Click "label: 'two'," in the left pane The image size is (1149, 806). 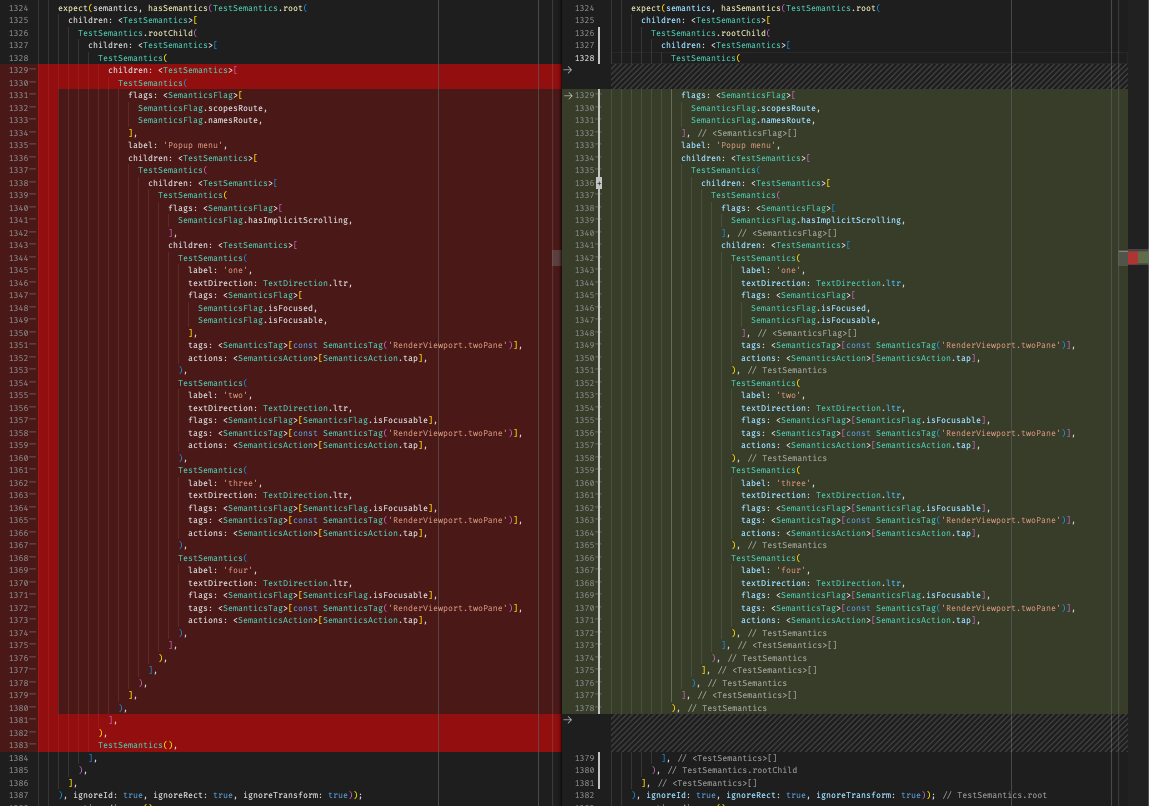pos(220,395)
